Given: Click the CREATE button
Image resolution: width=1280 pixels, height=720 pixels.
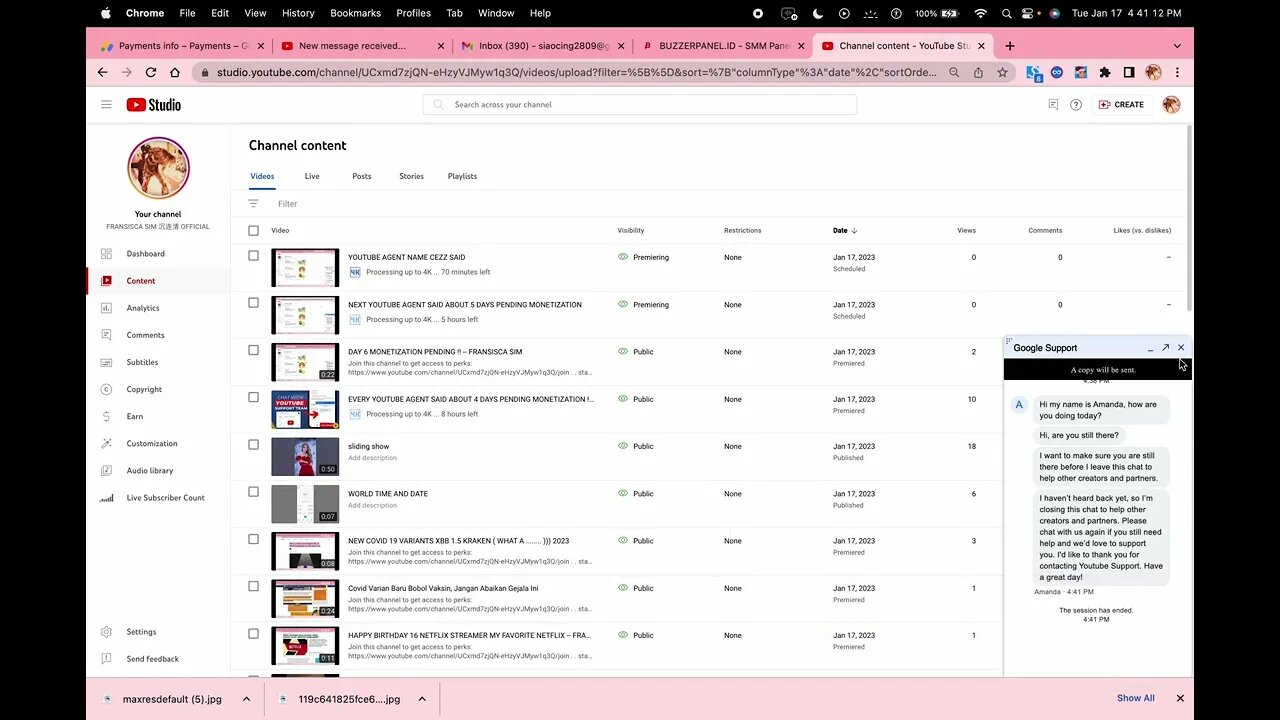Looking at the screenshot, I should 1121,104.
